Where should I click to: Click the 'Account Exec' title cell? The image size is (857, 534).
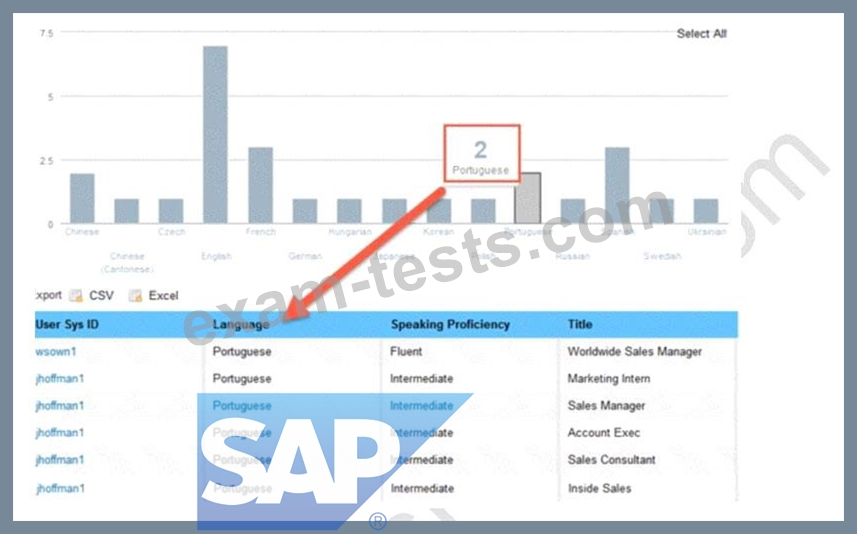(x=603, y=433)
